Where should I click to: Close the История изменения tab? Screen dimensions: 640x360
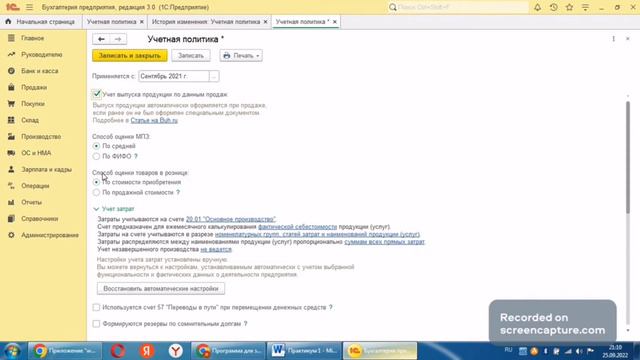coord(265,22)
